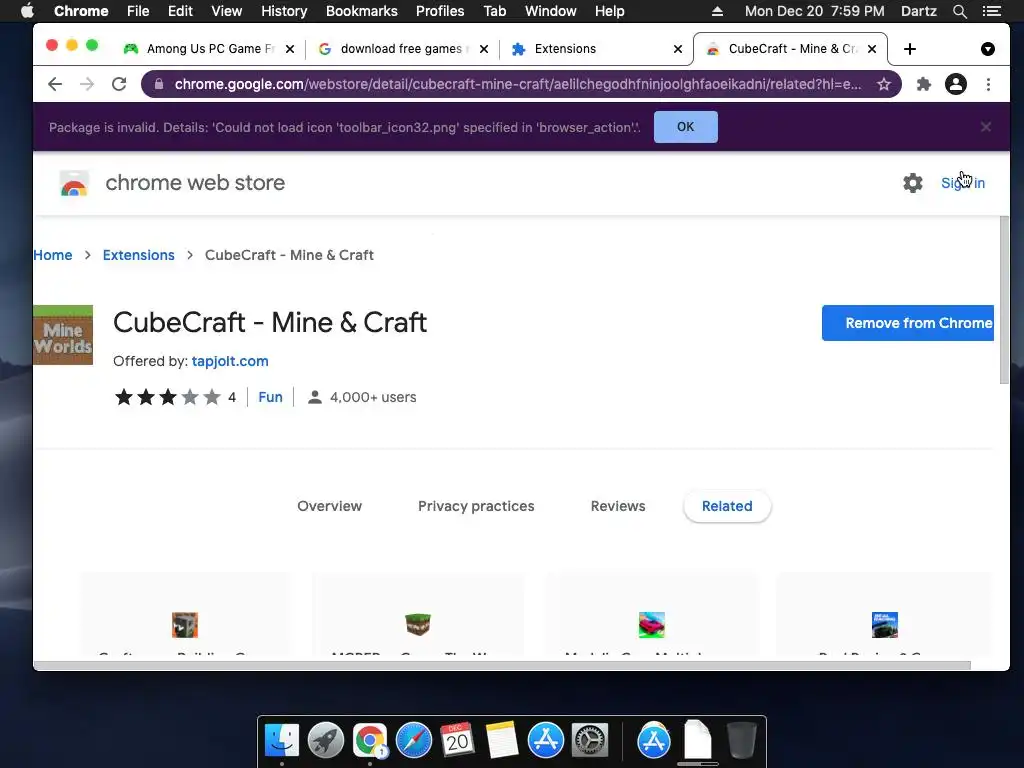Go back with the browser back arrow
1024x768 pixels.
(56, 84)
